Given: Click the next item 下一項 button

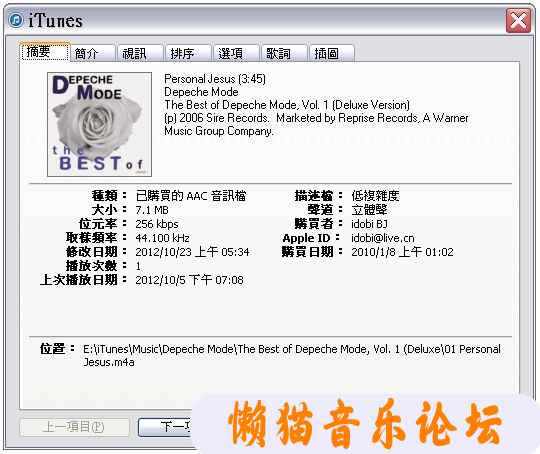Looking at the screenshot, I should point(165,427).
